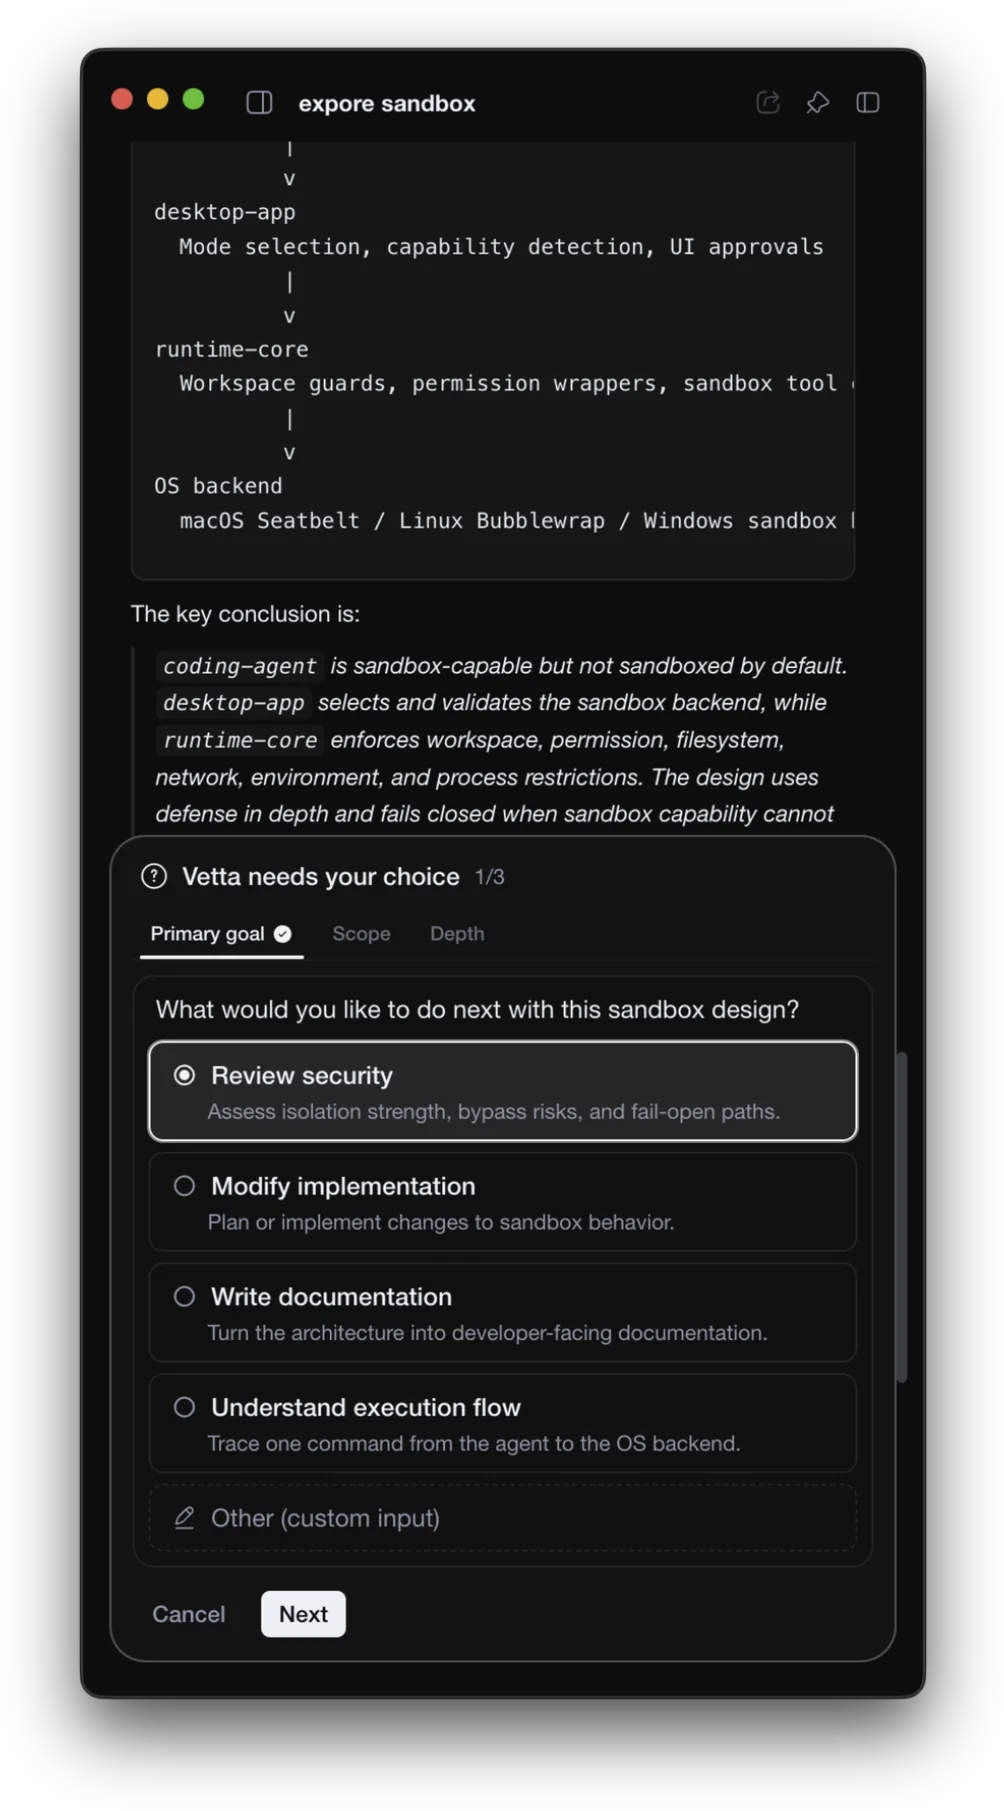The width and height of the screenshot is (1004, 1811).
Task: Click the vertical scrollbar thumb
Action: click(x=901, y=1216)
